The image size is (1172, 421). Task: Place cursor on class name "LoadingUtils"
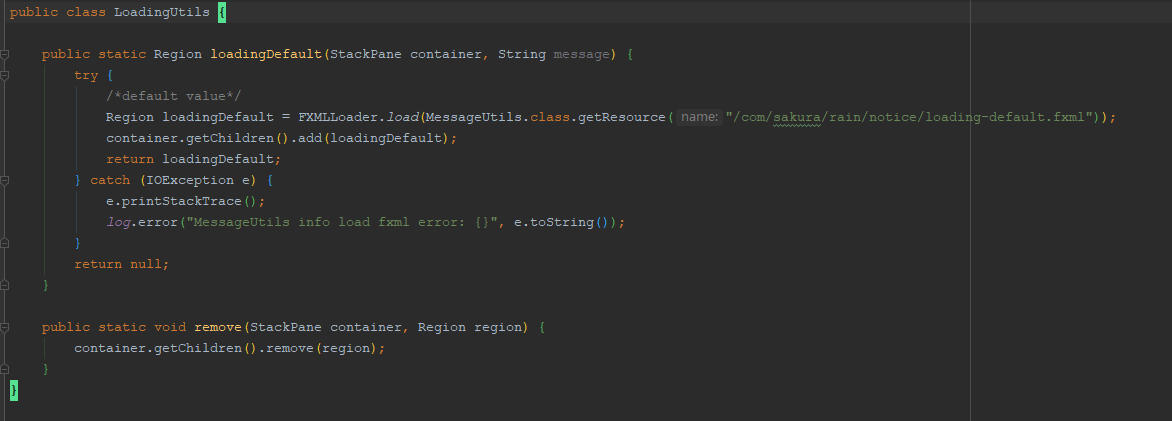coord(161,13)
